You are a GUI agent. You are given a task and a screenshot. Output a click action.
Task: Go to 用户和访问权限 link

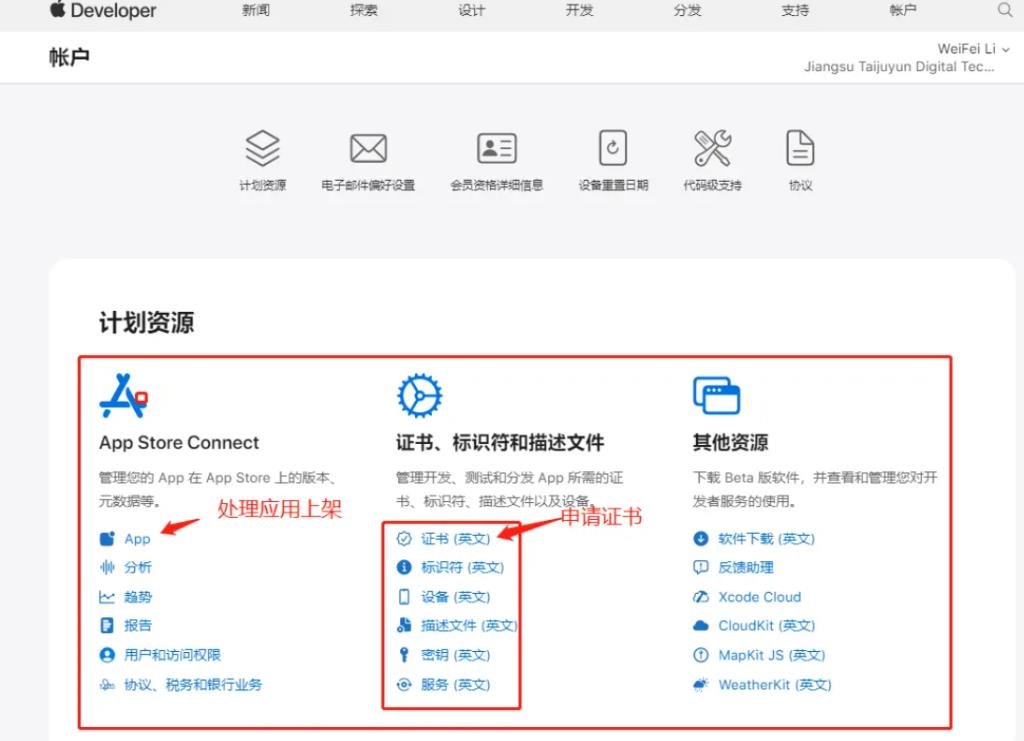[x=172, y=655]
